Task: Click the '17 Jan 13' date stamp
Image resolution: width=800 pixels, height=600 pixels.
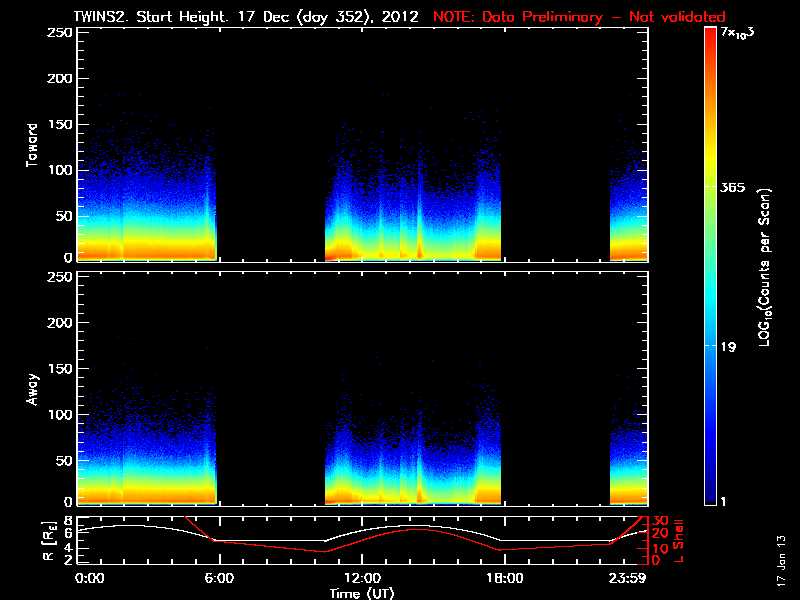Action: (x=781, y=559)
